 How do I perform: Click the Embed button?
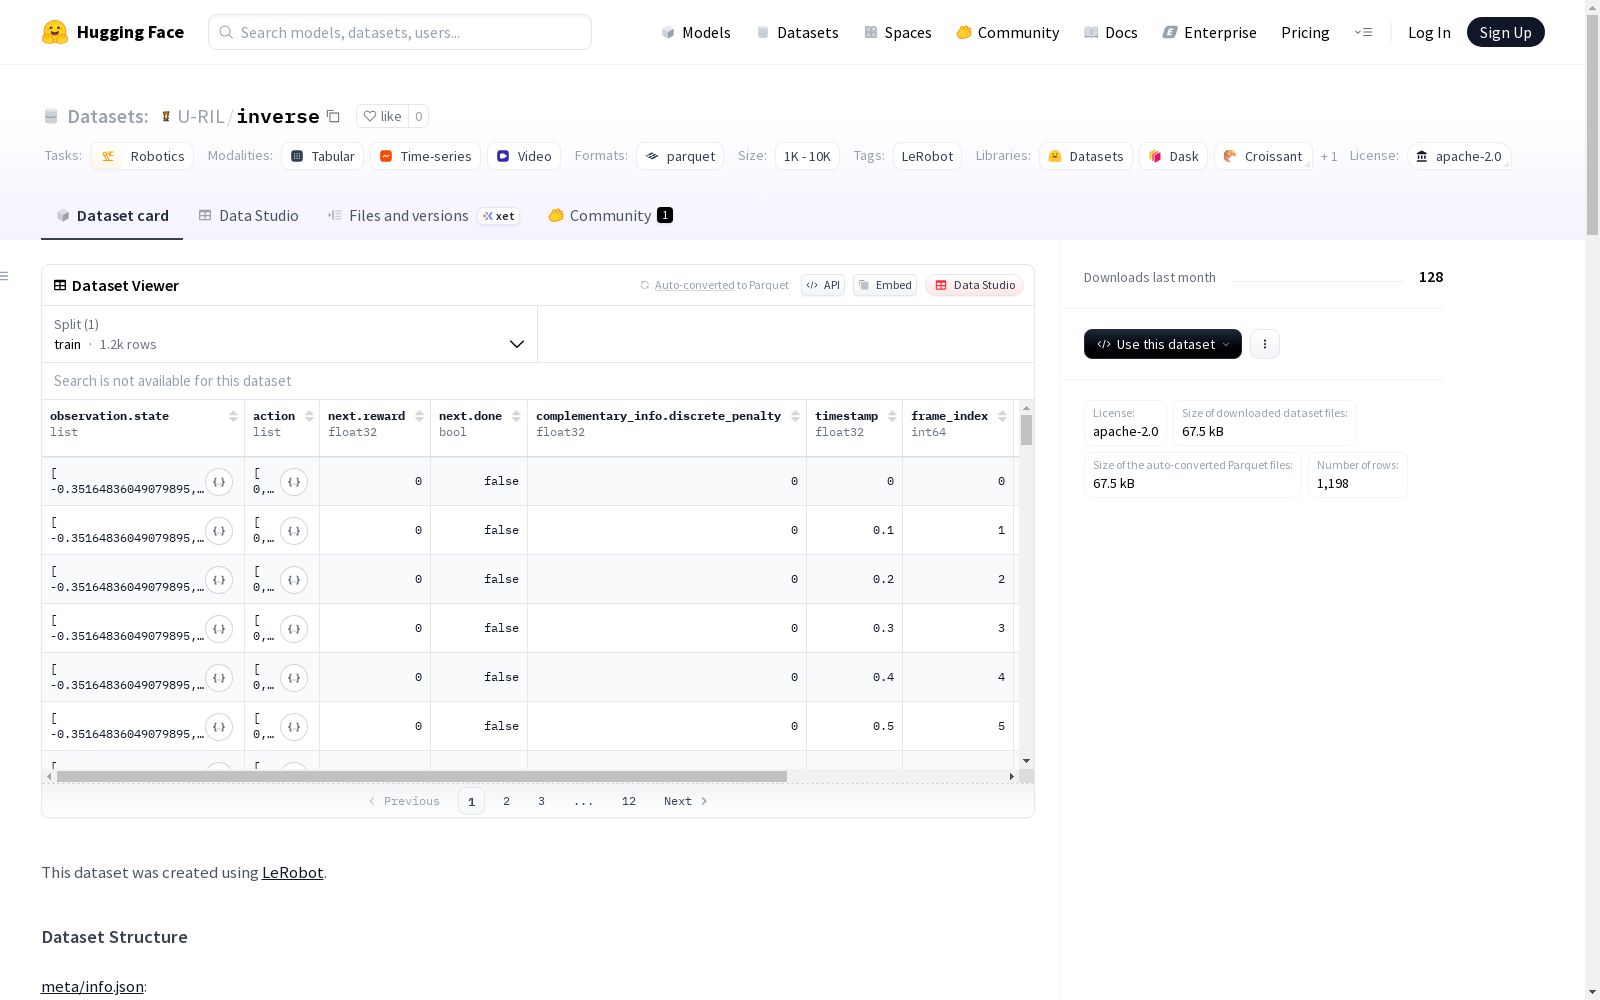(x=885, y=285)
